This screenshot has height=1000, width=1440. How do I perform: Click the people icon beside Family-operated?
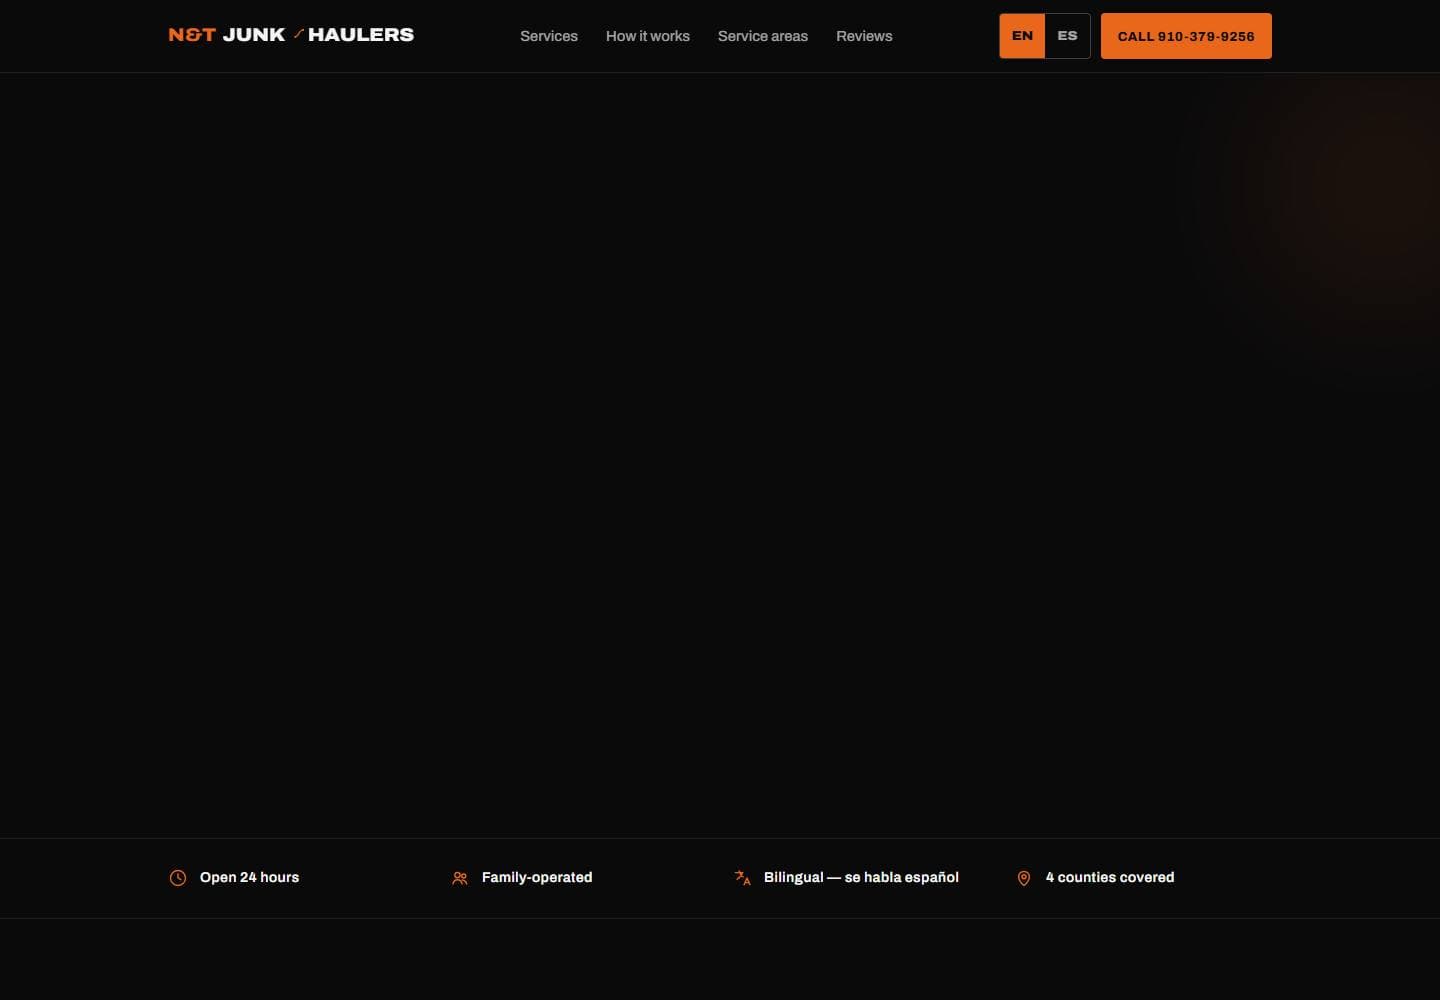coord(460,878)
